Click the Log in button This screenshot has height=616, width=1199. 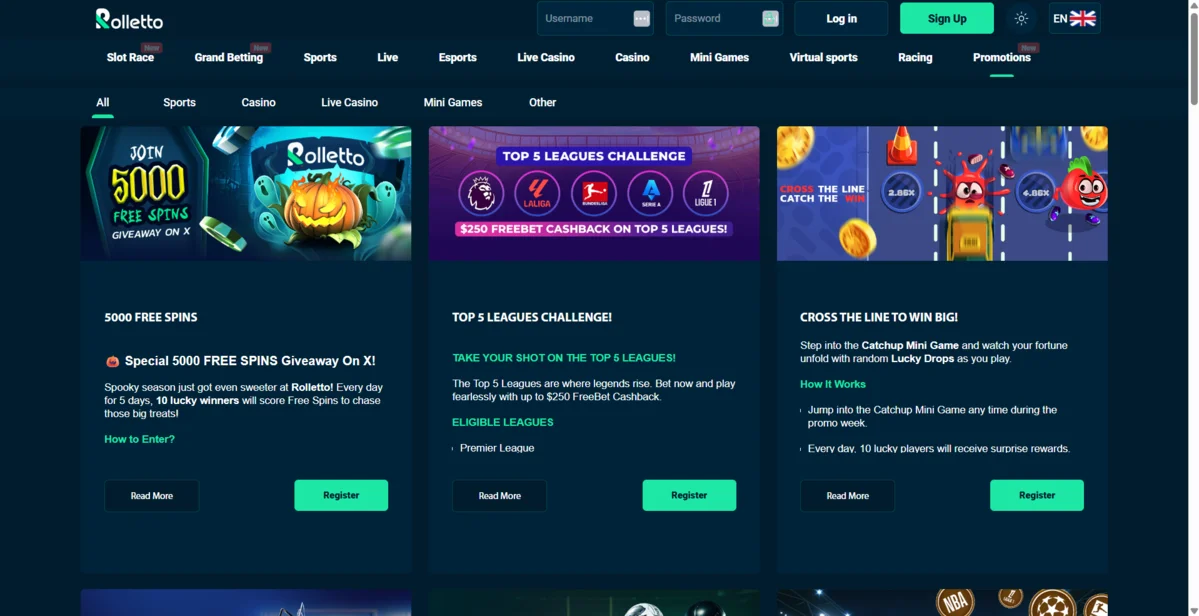point(841,18)
